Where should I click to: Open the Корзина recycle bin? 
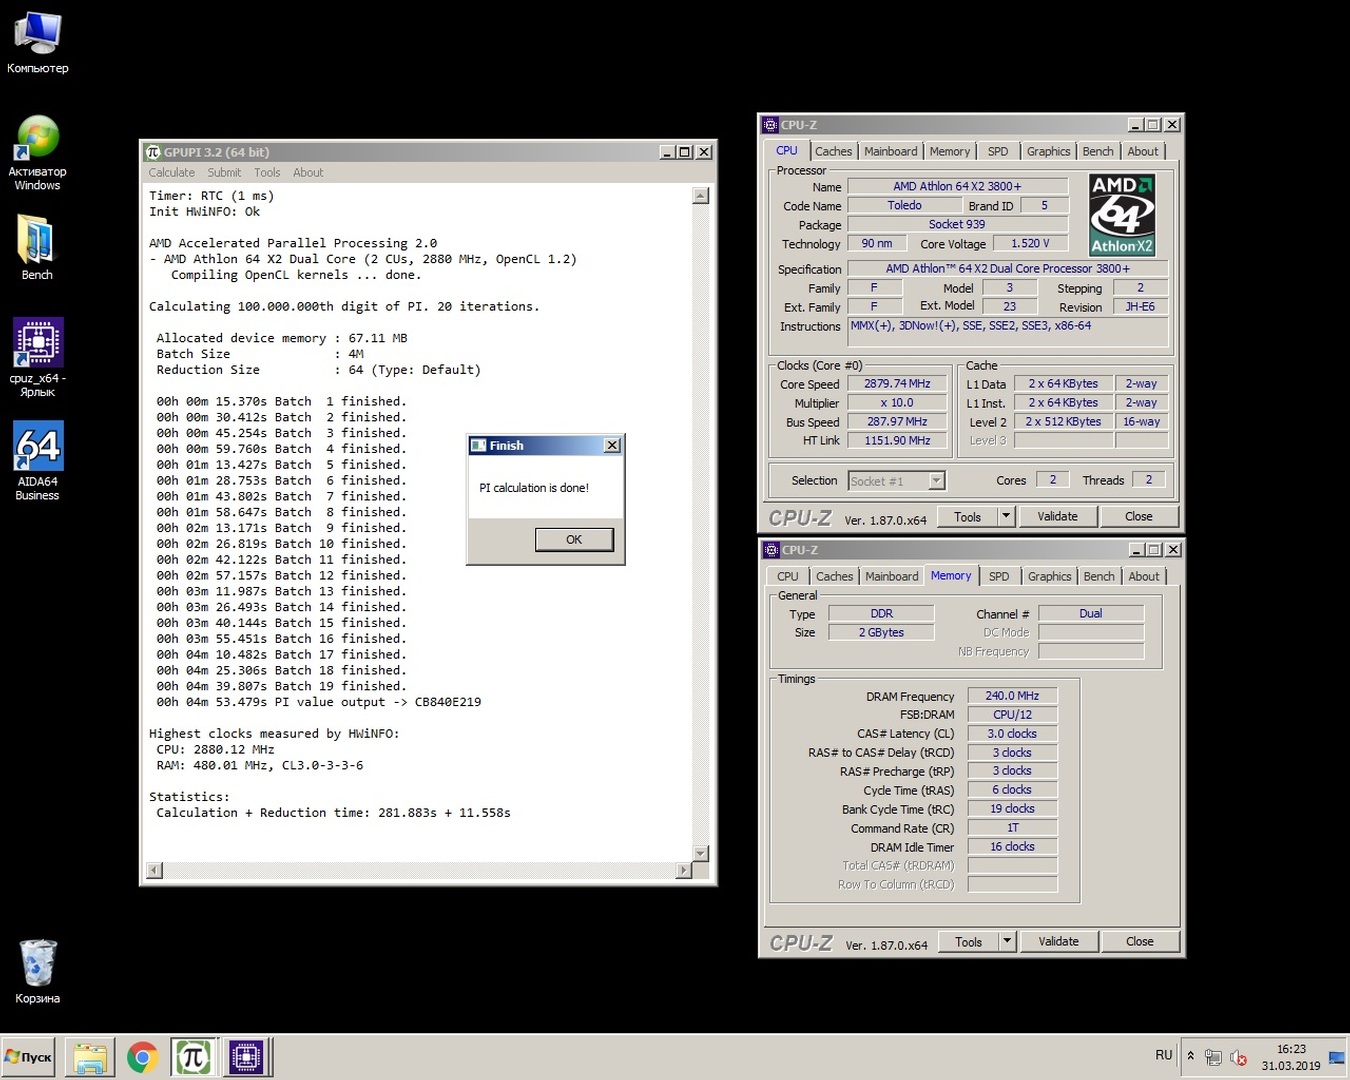38,972
